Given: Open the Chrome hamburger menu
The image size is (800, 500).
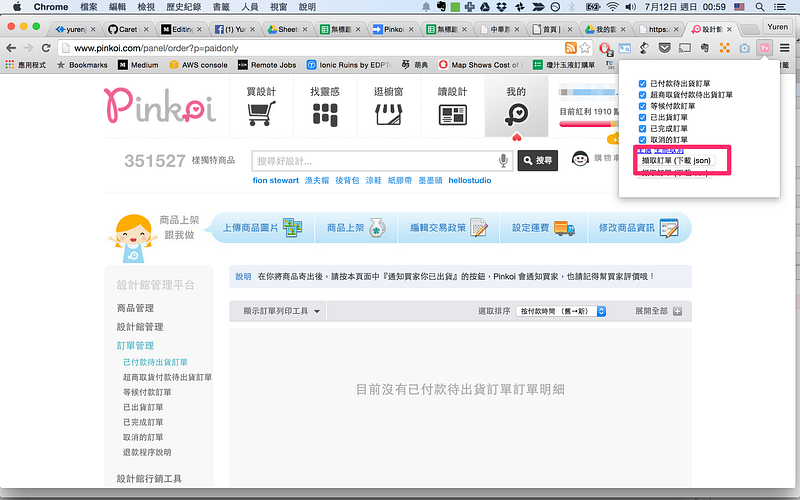Looking at the screenshot, I should pos(785,47).
